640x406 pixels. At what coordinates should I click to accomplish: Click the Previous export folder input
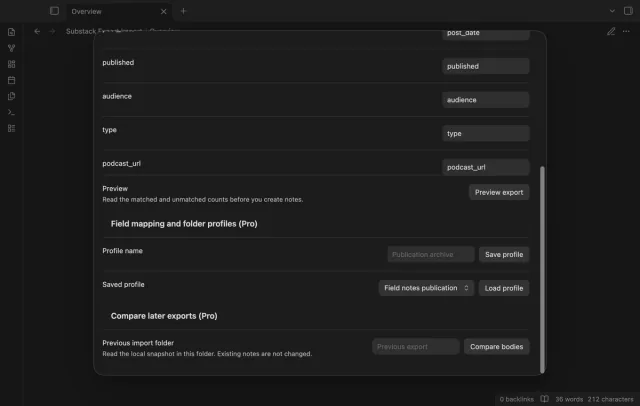[416, 346]
